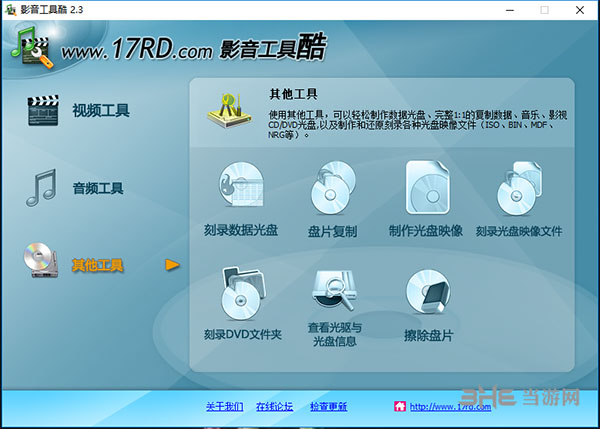The image size is (600, 429).
Task: Switch to the 视频工具 category
Action: 101,111
